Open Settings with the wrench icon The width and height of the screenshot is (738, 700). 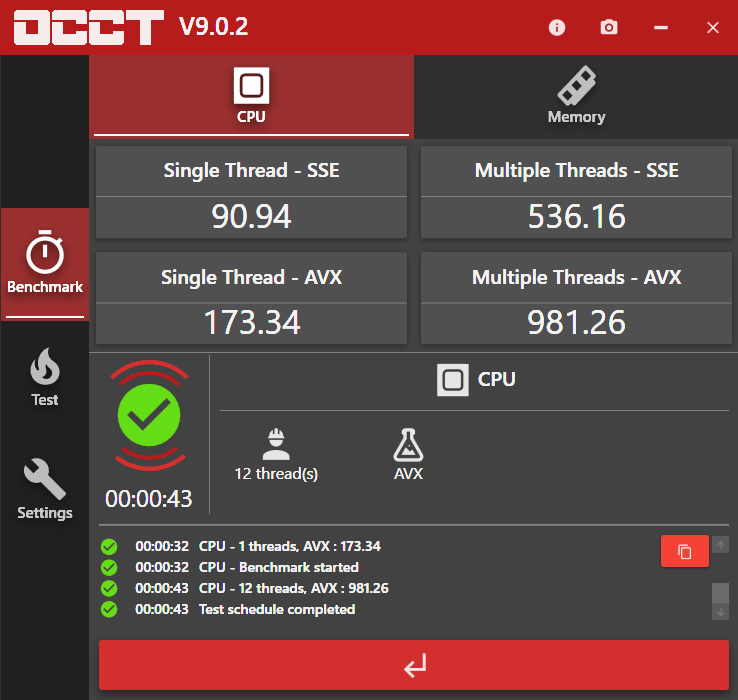pos(45,490)
